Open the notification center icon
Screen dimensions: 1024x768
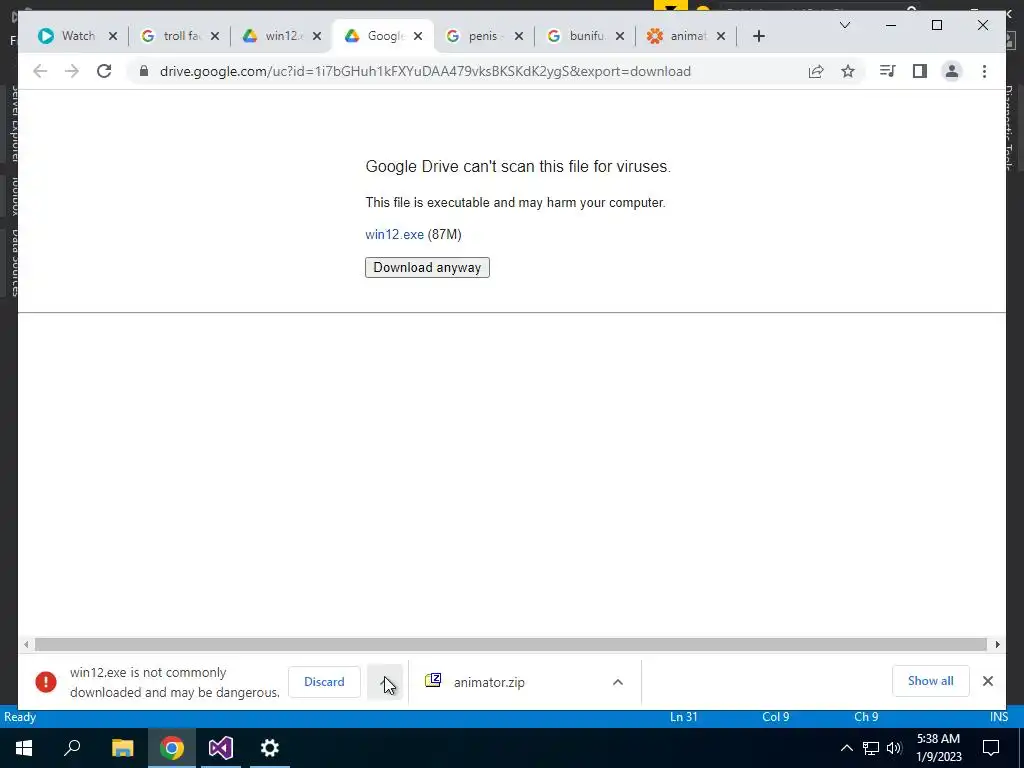(991, 748)
